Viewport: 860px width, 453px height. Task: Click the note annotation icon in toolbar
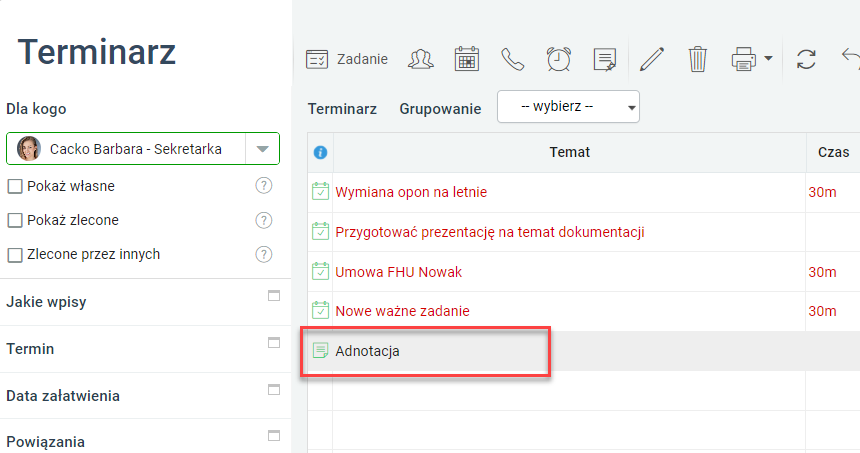(x=605, y=59)
